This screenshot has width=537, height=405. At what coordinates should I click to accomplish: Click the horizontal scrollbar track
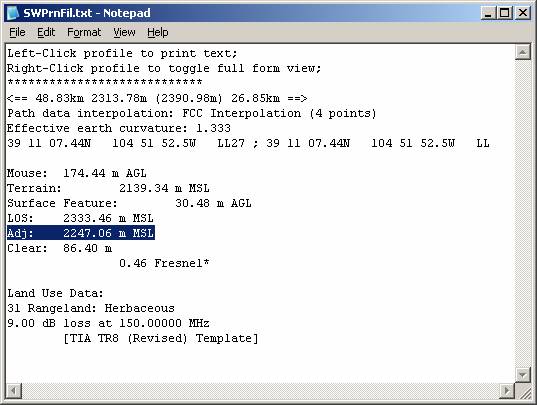pyautogui.click(x=260, y=390)
